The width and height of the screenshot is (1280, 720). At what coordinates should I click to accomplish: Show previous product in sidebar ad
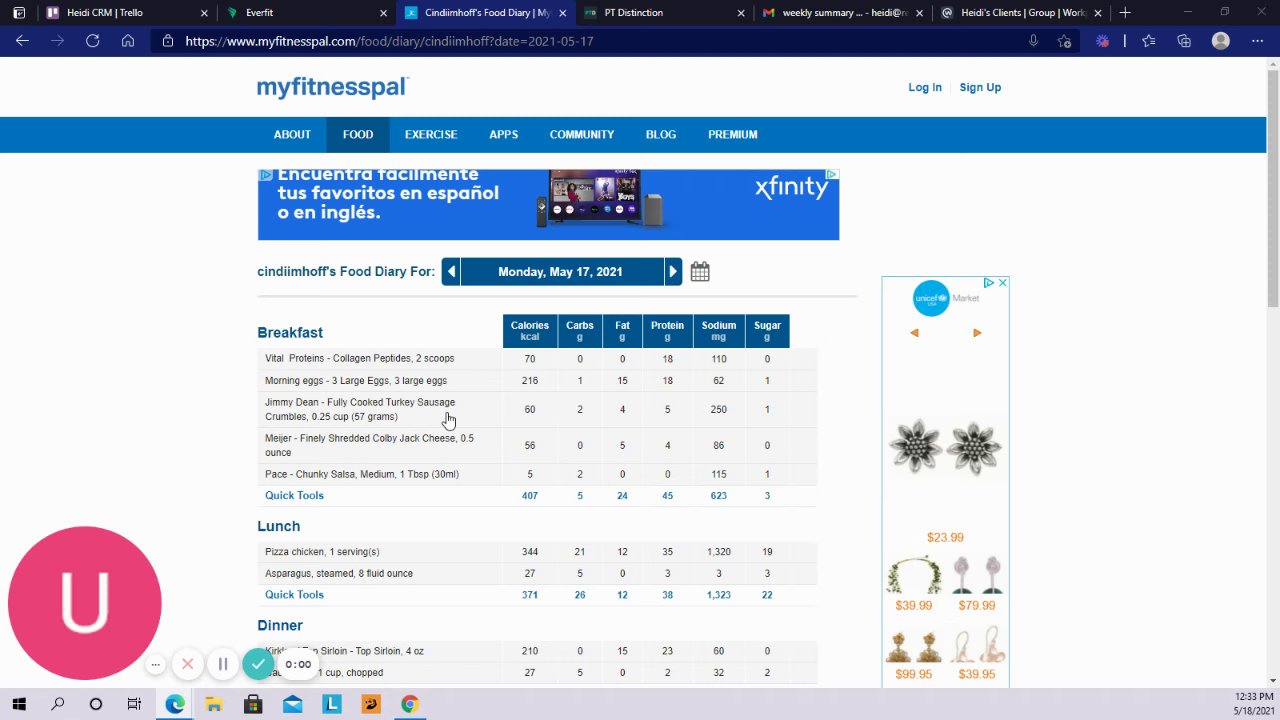pyautogui.click(x=914, y=333)
